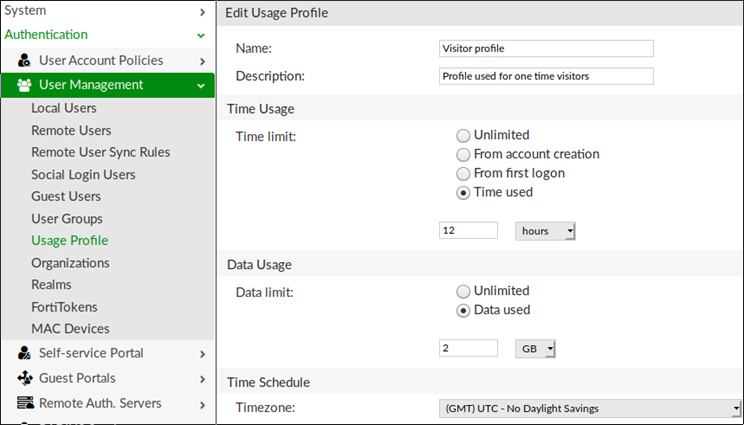Click the User Management people icon
Screen dimensions: 744x425
25,85
